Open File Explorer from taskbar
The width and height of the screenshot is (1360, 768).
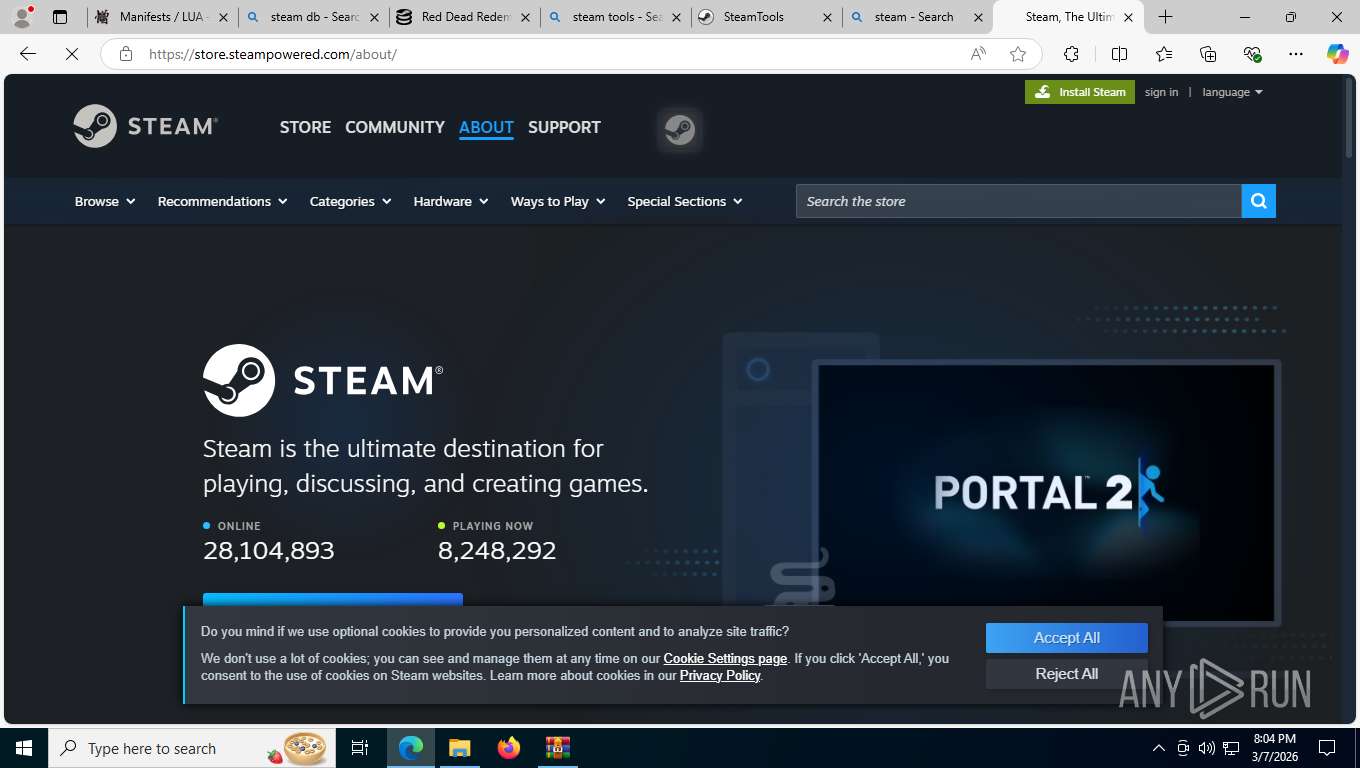(x=459, y=748)
